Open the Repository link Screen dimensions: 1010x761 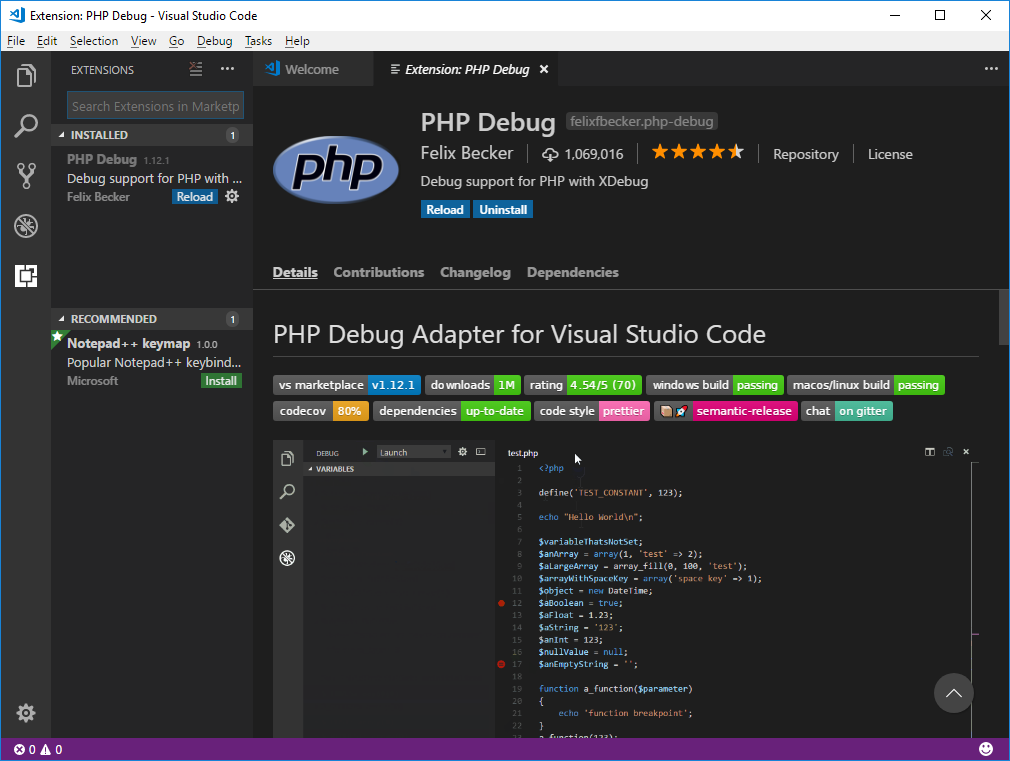(x=806, y=154)
